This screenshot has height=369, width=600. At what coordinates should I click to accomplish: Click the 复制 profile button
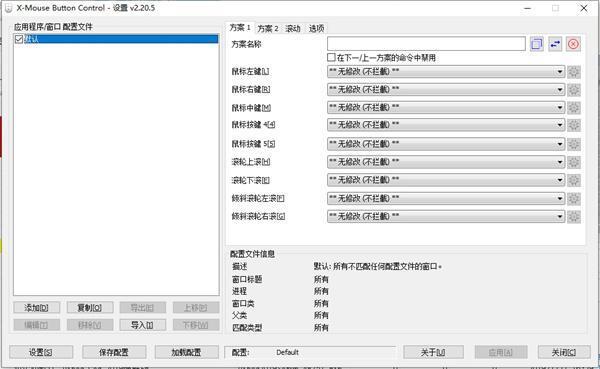(90, 307)
